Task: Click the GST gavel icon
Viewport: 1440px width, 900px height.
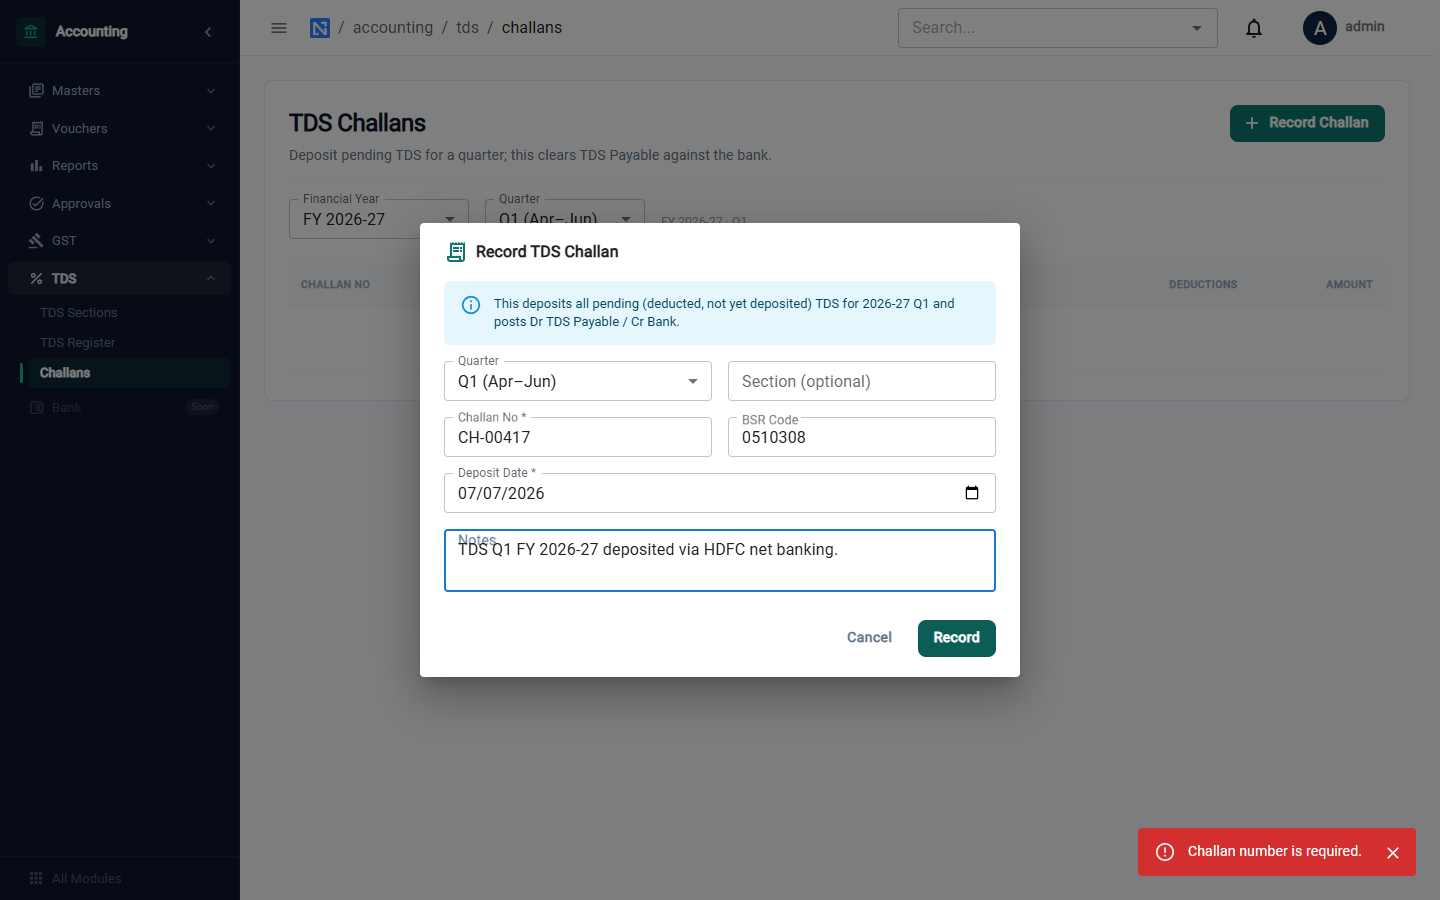Action: tap(36, 241)
